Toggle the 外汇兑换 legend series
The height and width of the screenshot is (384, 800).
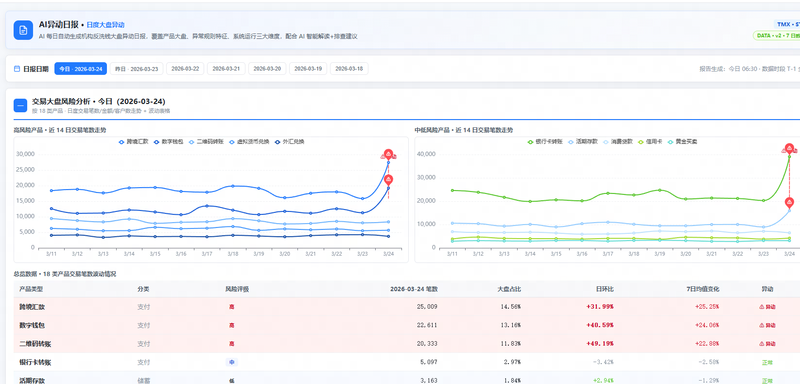pyautogui.click(x=290, y=142)
